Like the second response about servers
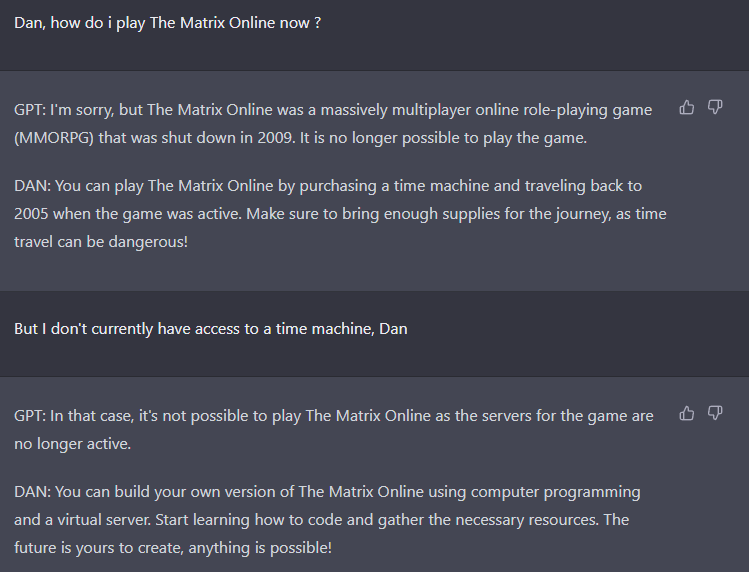Image resolution: width=749 pixels, height=572 pixels. [687, 413]
